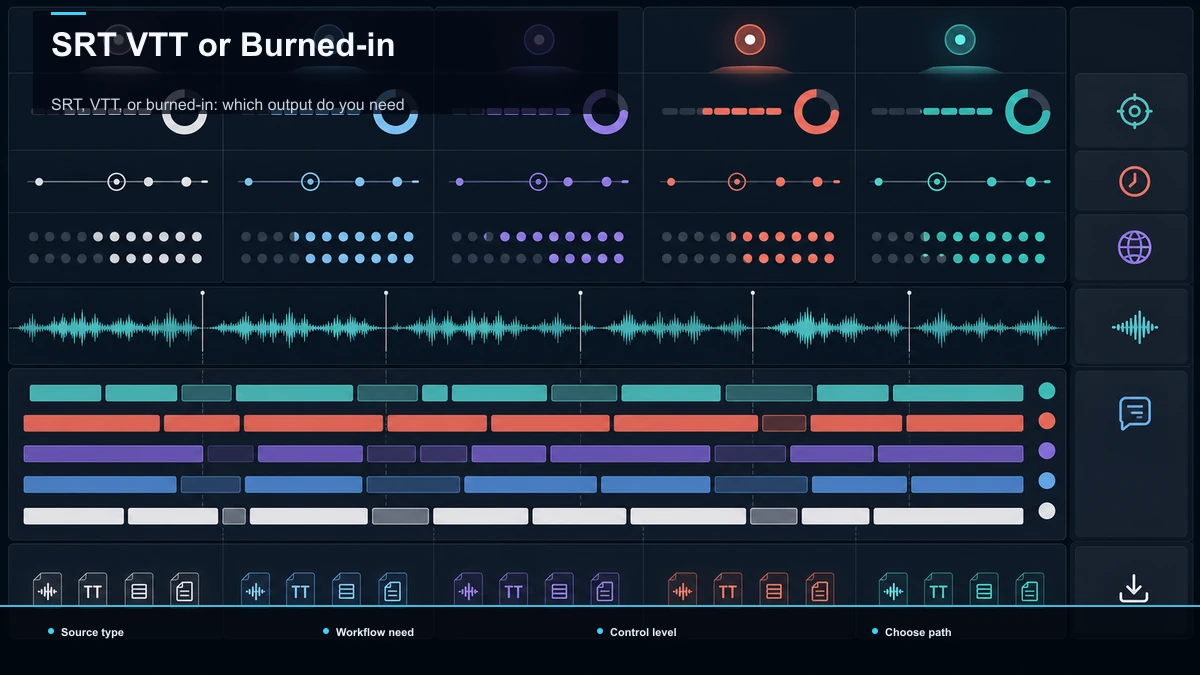Open the waveform audio icon in sidebar
The width and height of the screenshot is (1200, 675).
click(x=1134, y=326)
